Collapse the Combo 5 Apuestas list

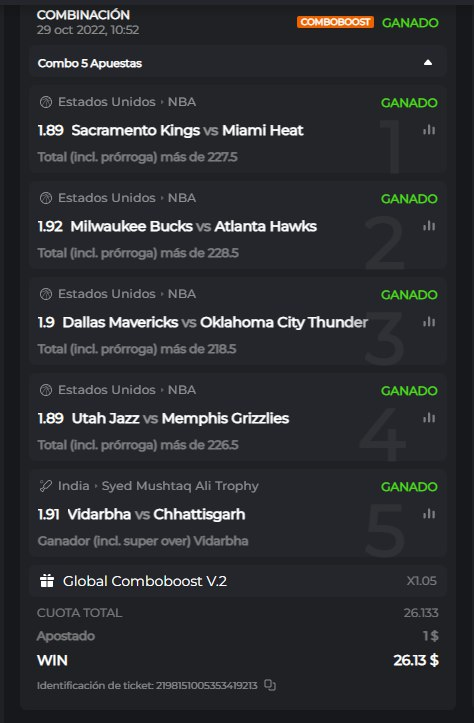[x=428, y=63]
